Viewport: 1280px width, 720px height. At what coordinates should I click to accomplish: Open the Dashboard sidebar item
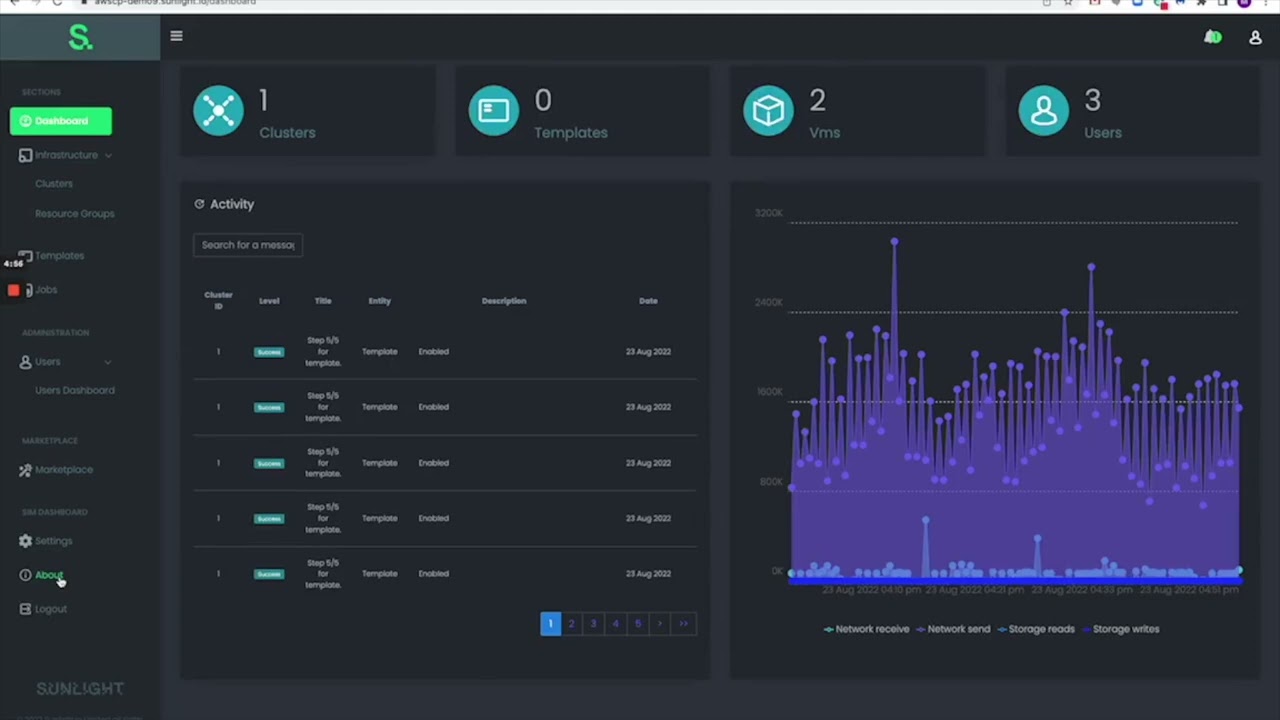pos(61,121)
